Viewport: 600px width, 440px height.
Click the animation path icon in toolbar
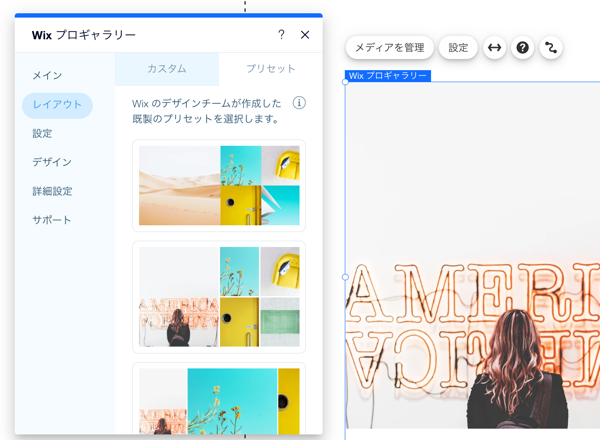[551, 48]
